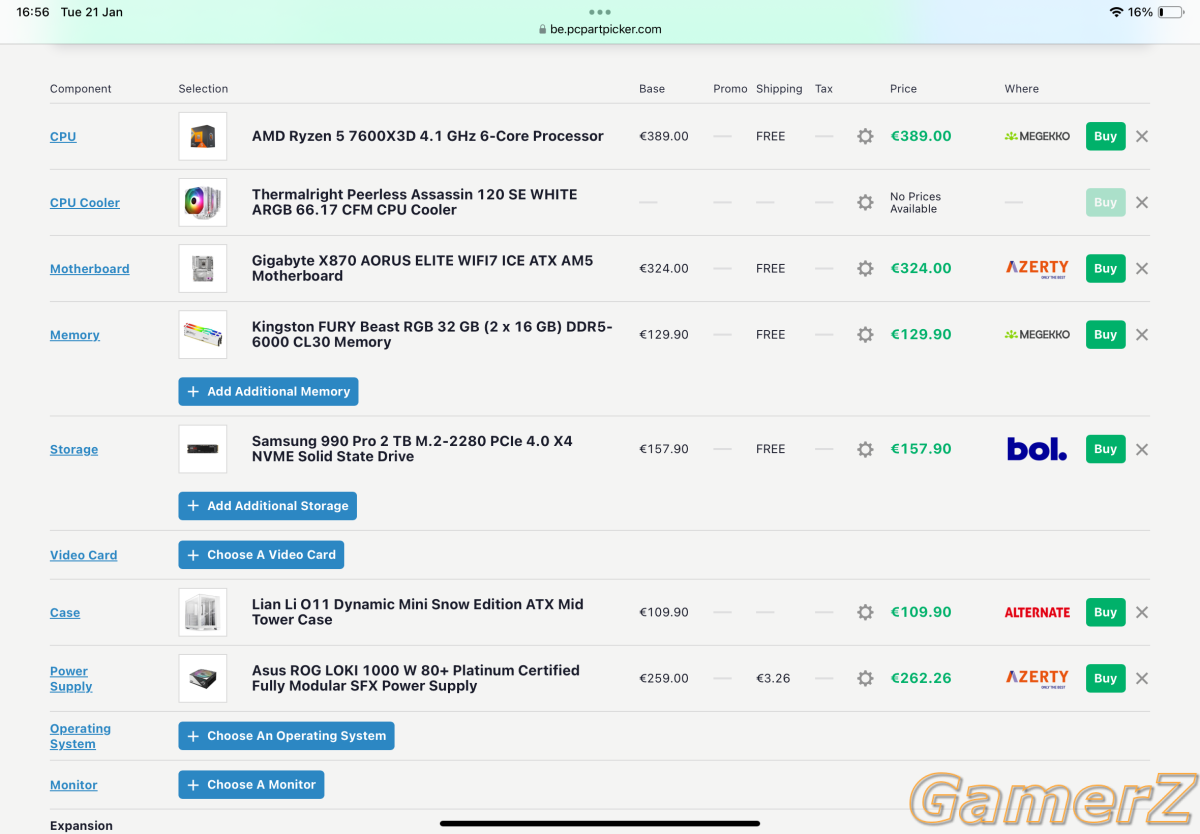The image size is (1200, 834).
Task: Open the Kingston FURY Beast RGB product name
Action: [x=432, y=335]
